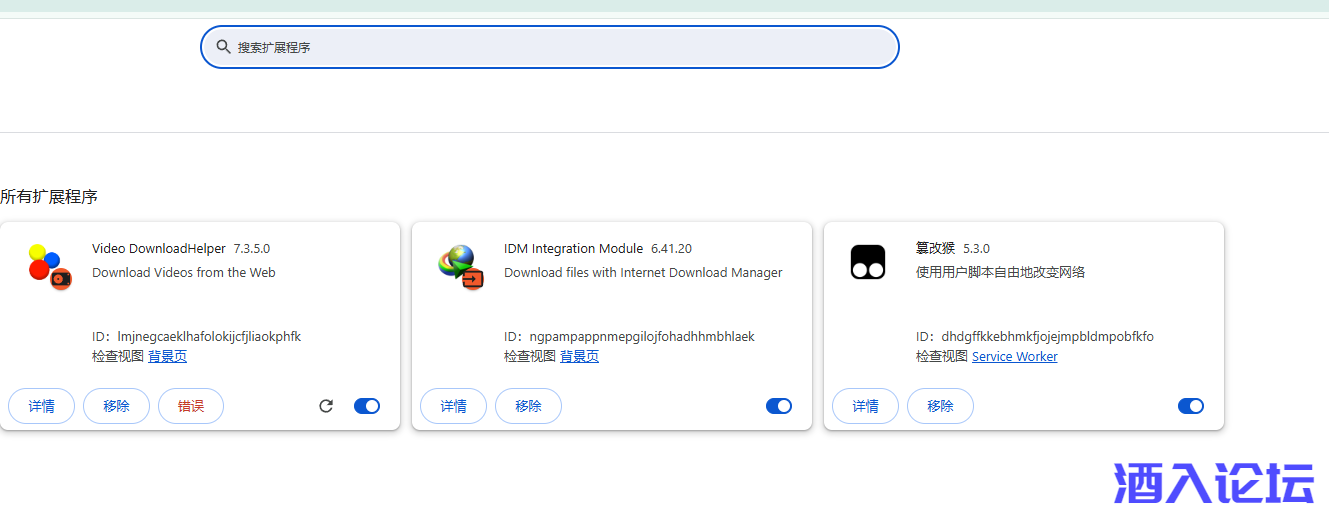Click the 洒入论坛 watermark logo
The height and width of the screenshot is (518, 1329).
(x=1213, y=484)
